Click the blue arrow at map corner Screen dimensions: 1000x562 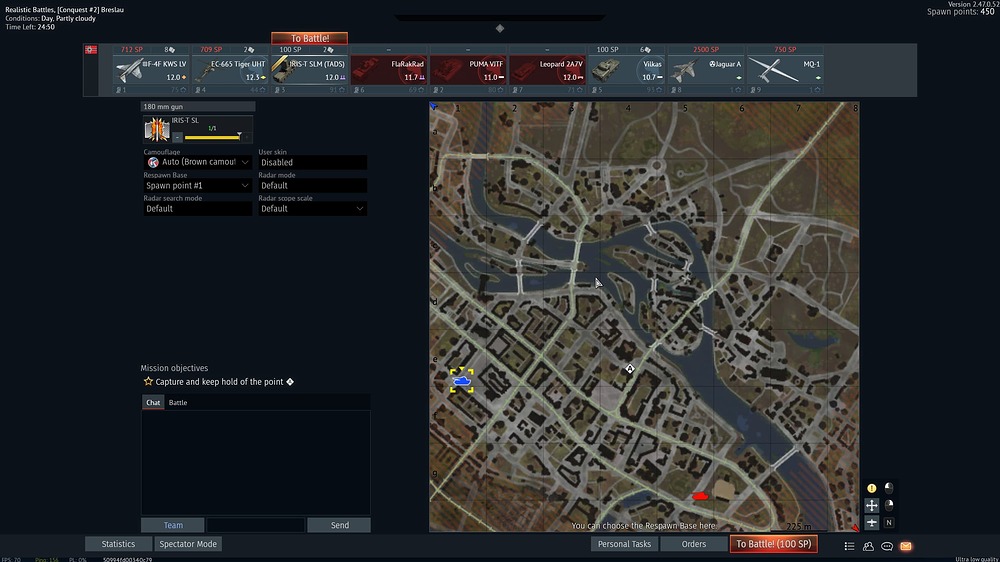[x=434, y=107]
